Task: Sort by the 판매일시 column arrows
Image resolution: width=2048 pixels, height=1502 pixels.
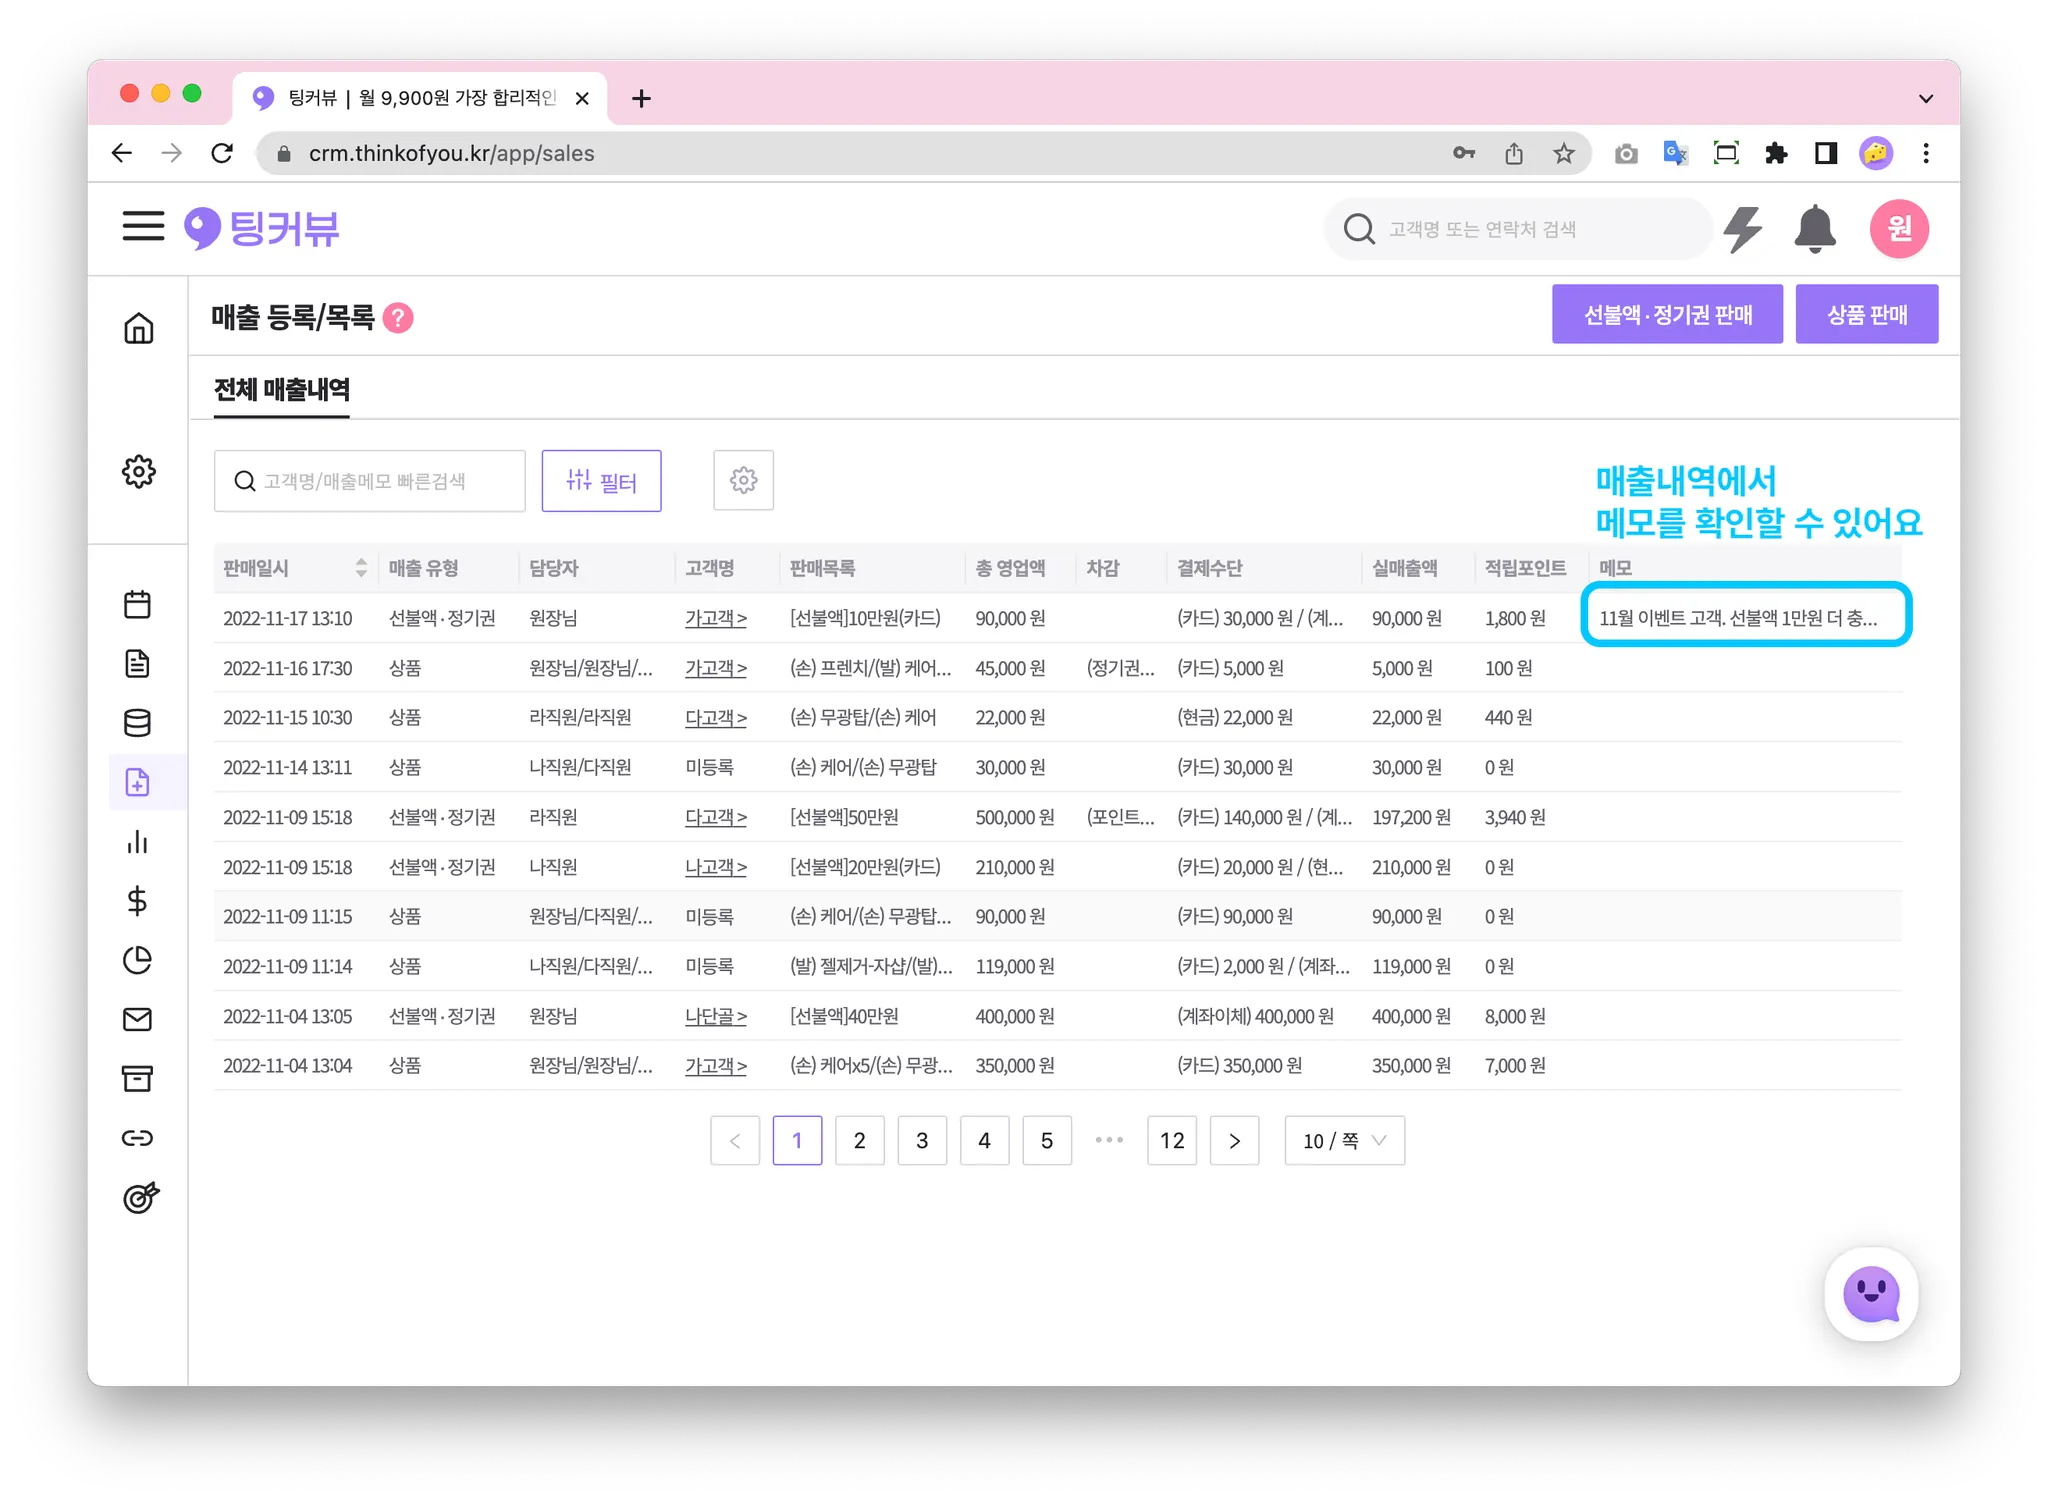Action: tap(361, 568)
